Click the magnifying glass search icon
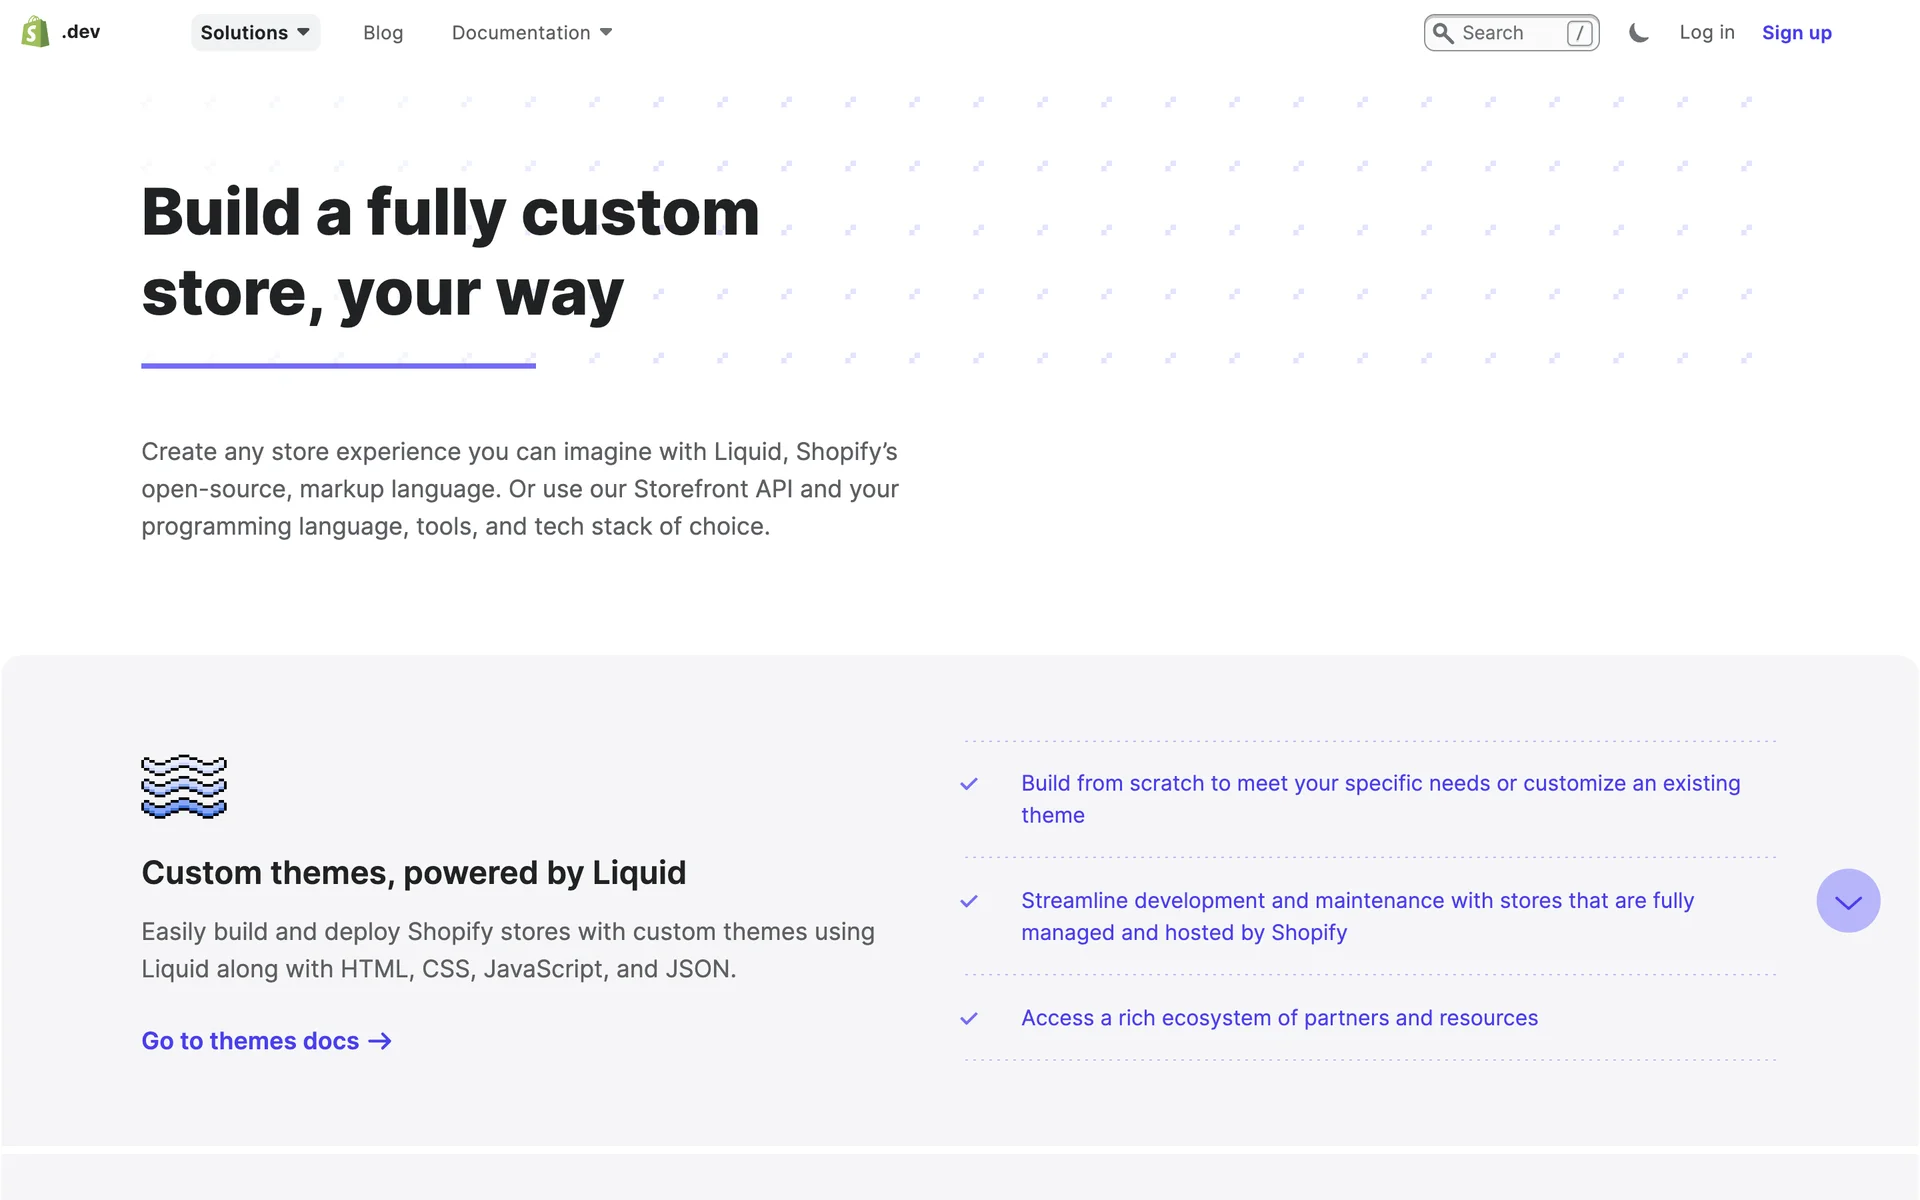This screenshot has height=1200, width=1920. point(1443,33)
